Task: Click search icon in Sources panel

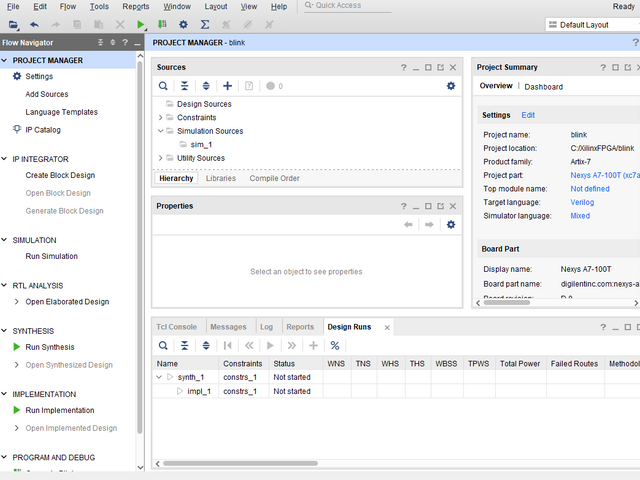Action: click(x=164, y=86)
